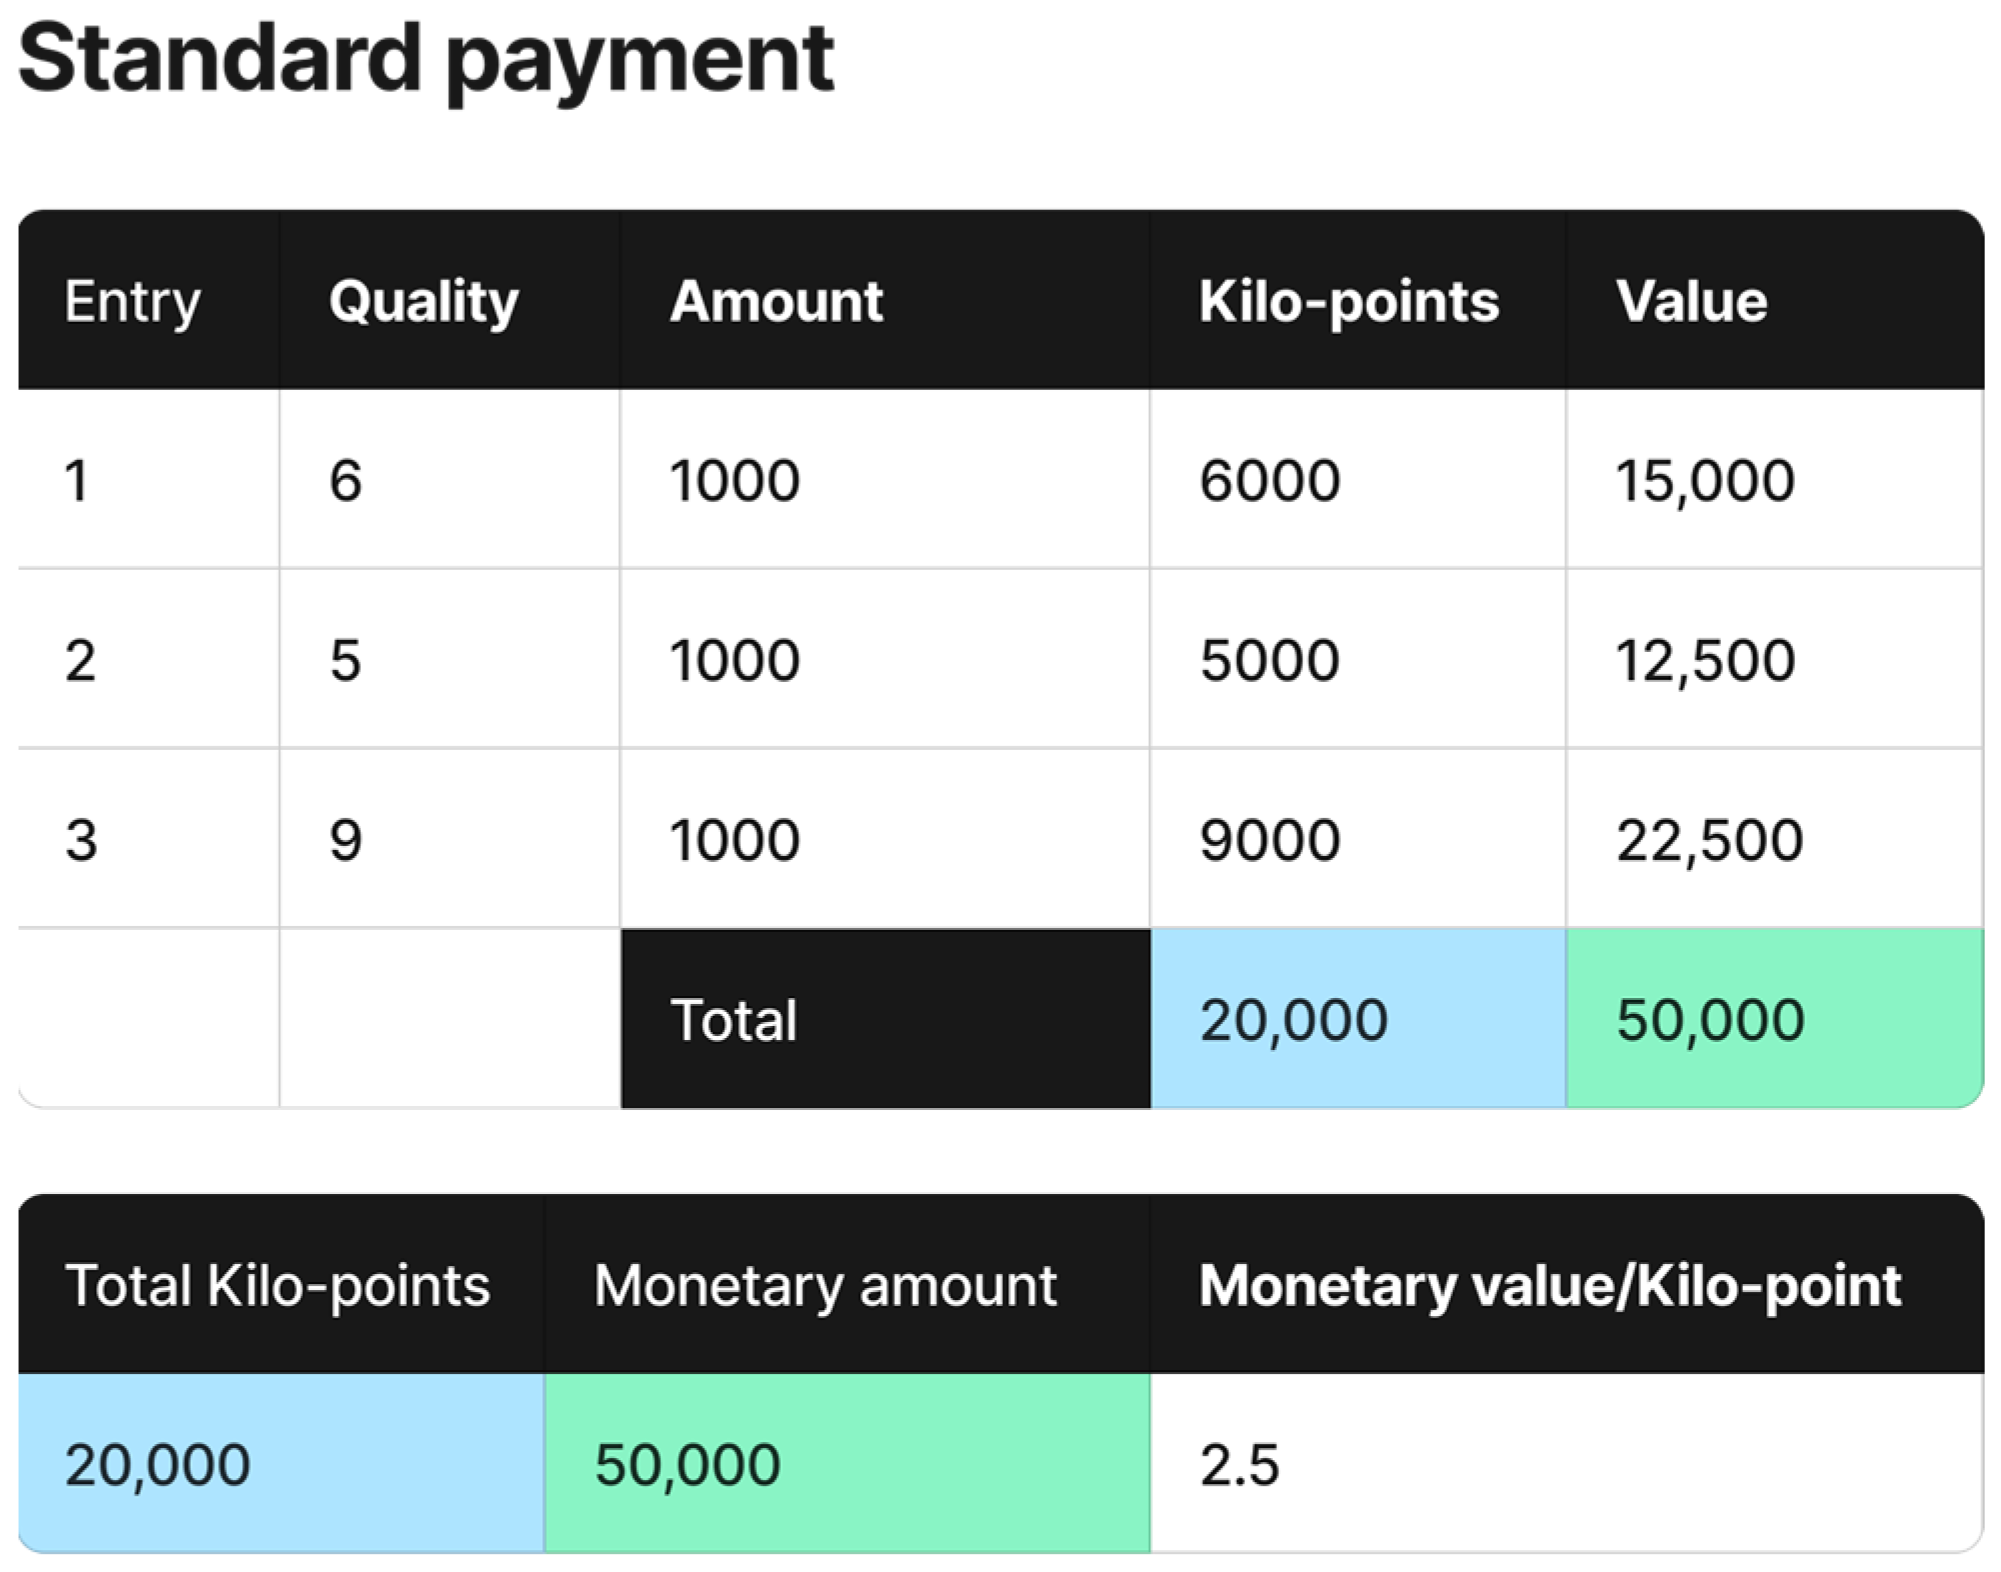Select the Total Kilo-points header

(x=278, y=1285)
